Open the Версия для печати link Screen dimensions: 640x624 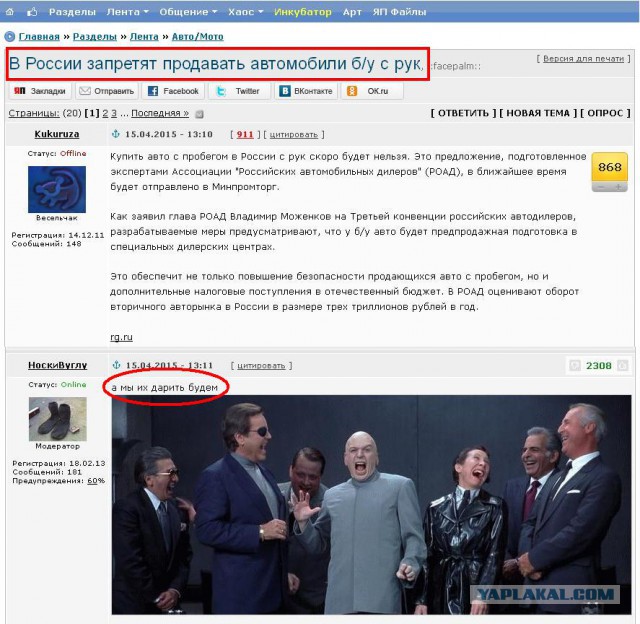click(x=583, y=59)
